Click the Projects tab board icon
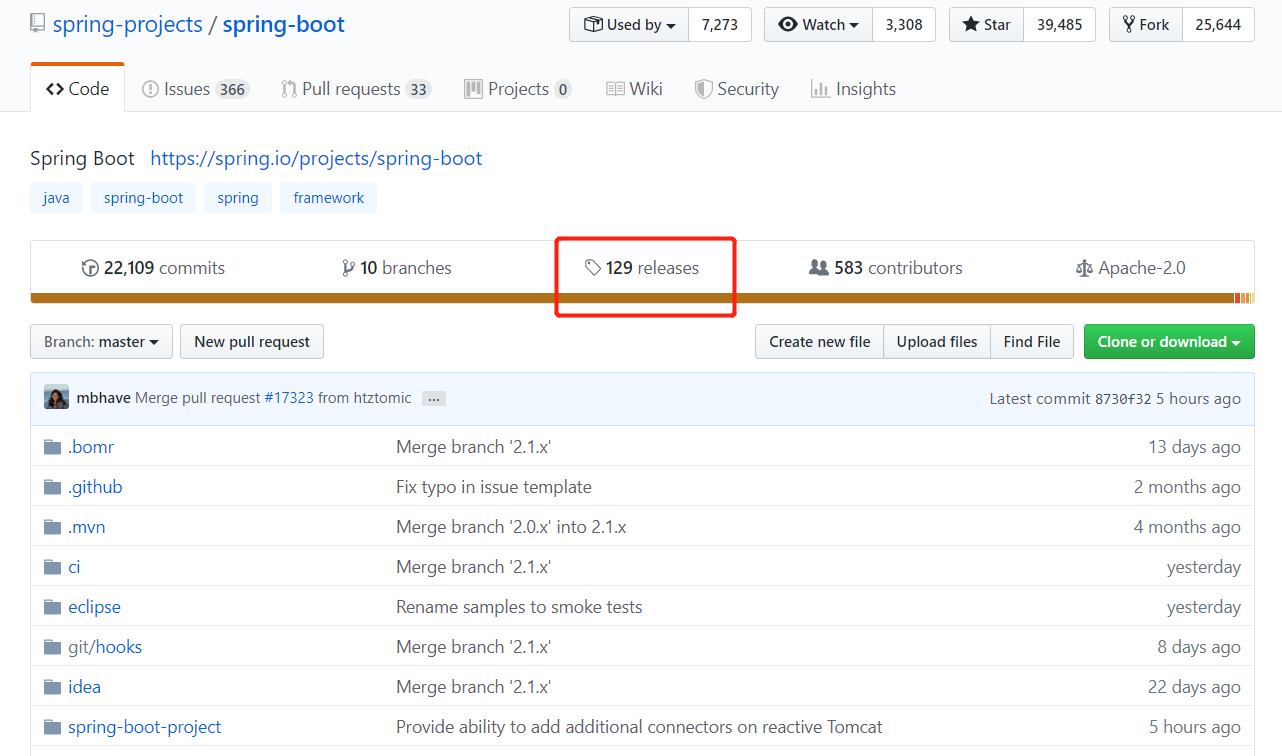This screenshot has height=756, width=1282. pyautogui.click(x=473, y=89)
